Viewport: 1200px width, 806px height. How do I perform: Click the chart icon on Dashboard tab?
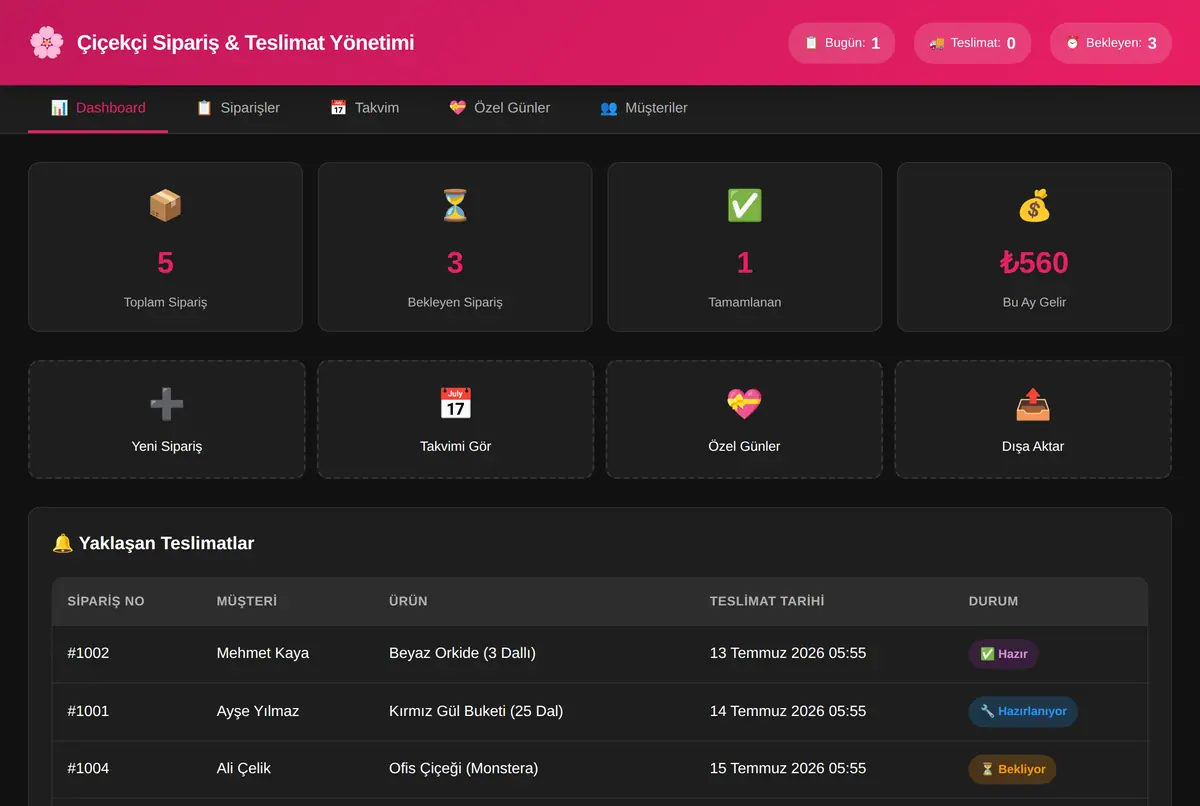pos(59,108)
